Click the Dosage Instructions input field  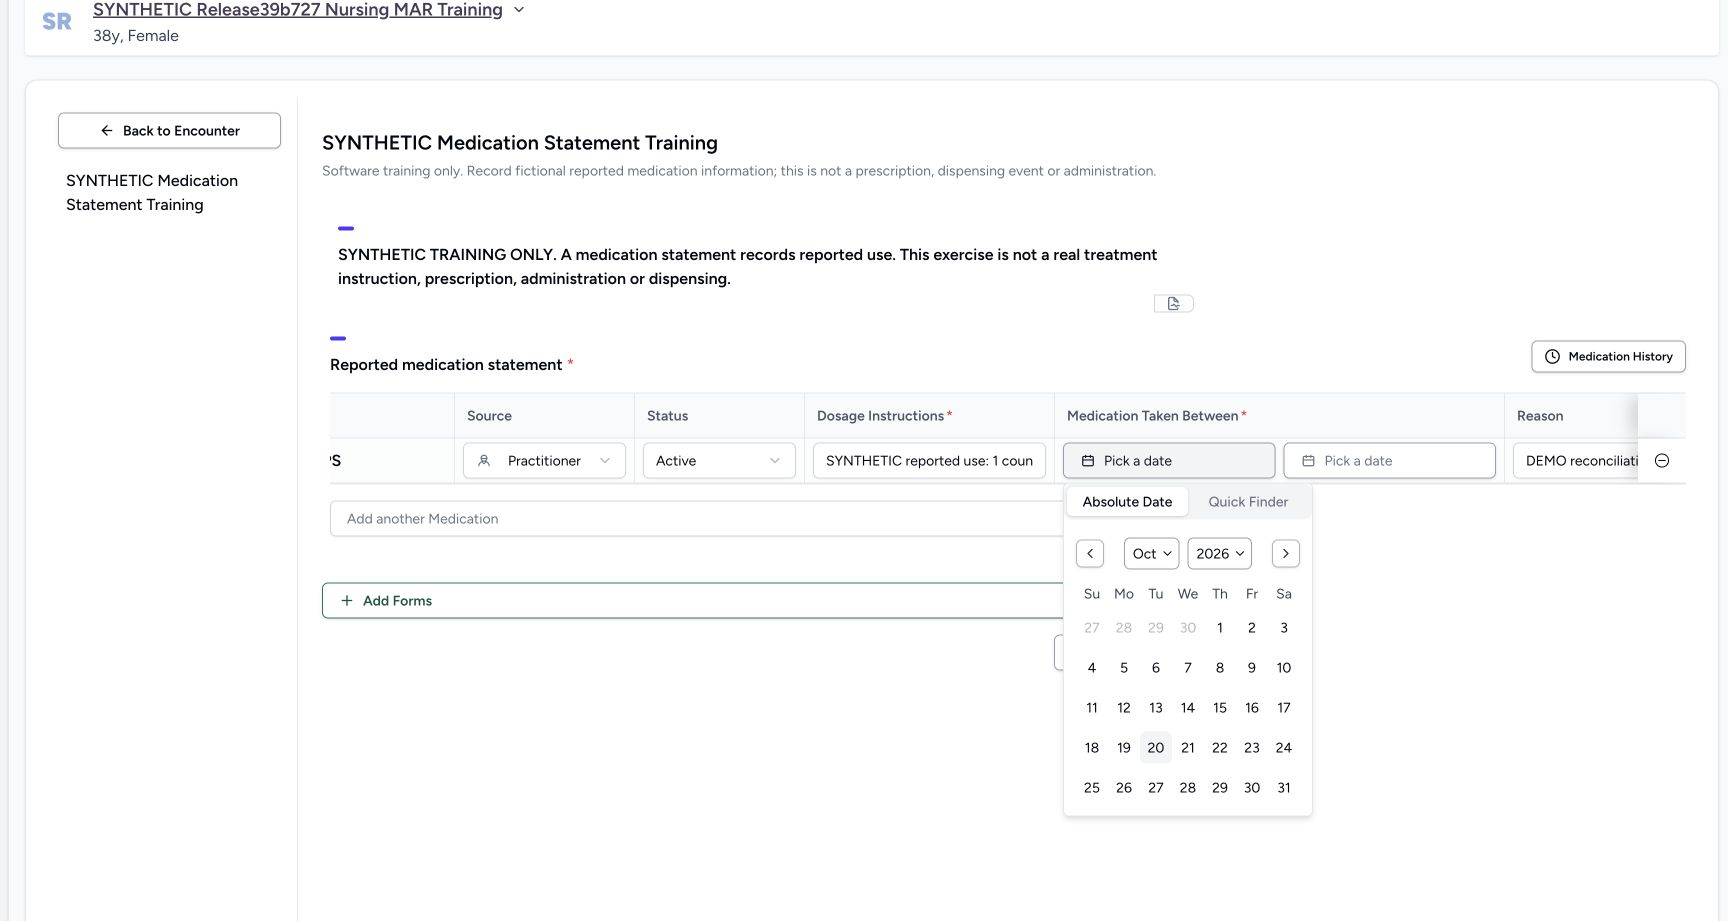point(929,461)
